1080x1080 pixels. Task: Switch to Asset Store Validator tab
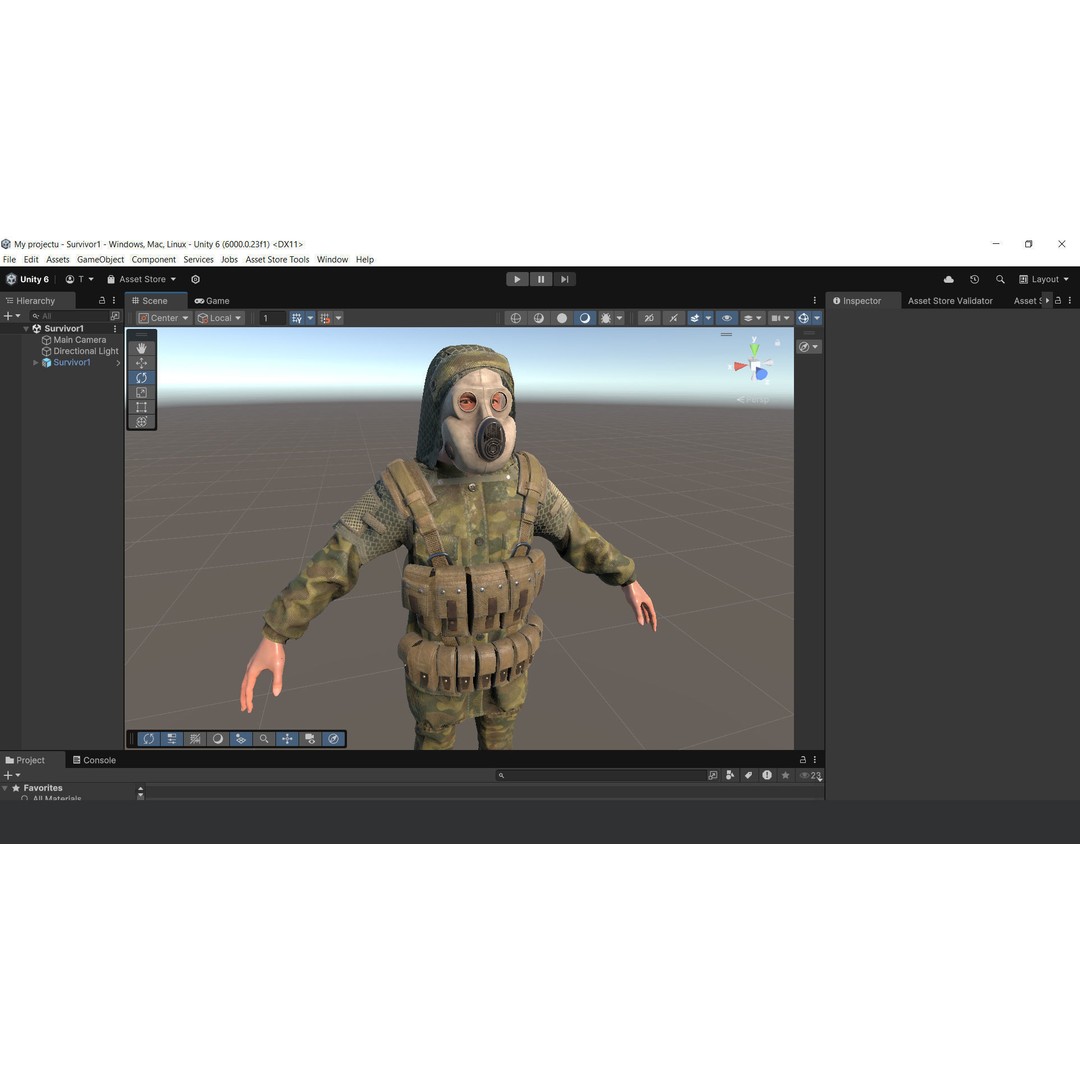point(950,301)
